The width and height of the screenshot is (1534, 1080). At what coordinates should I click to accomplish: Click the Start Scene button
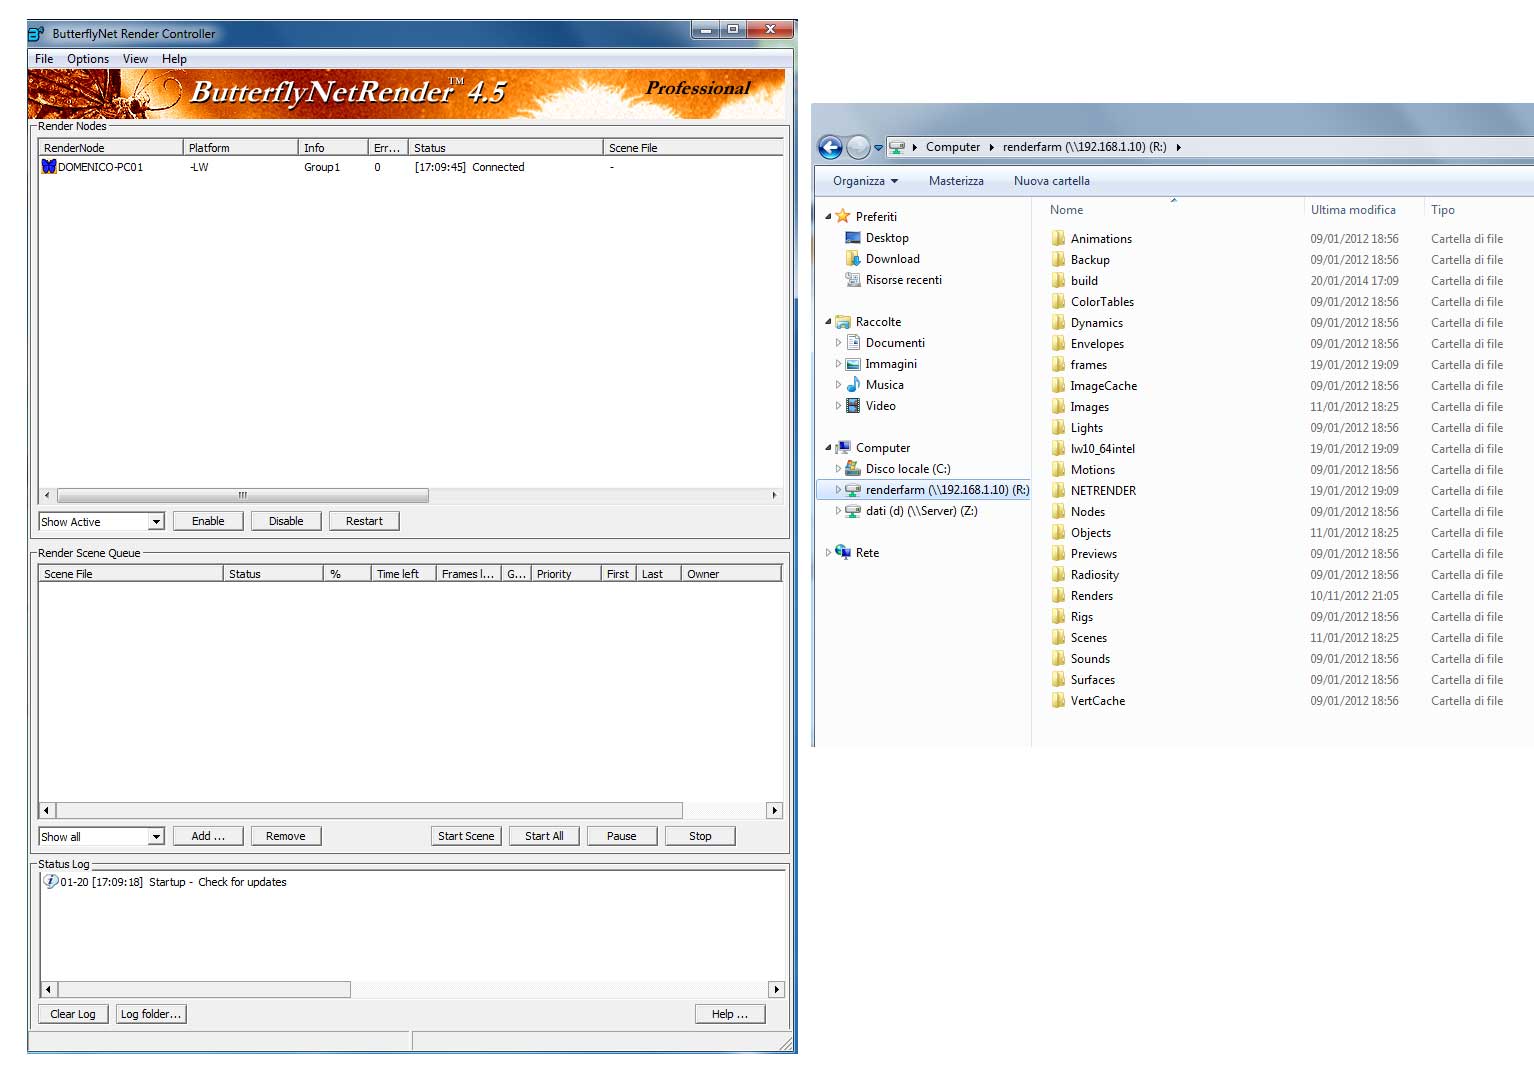click(x=466, y=836)
